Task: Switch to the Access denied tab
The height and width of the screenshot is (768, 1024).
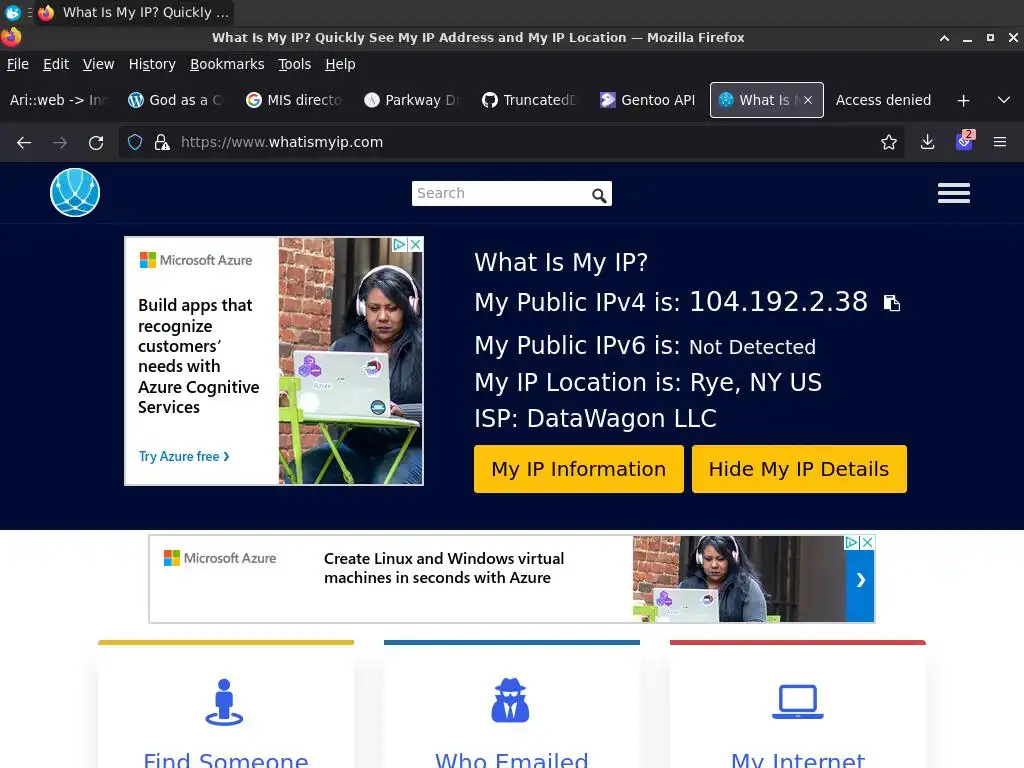Action: pos(883,100)
